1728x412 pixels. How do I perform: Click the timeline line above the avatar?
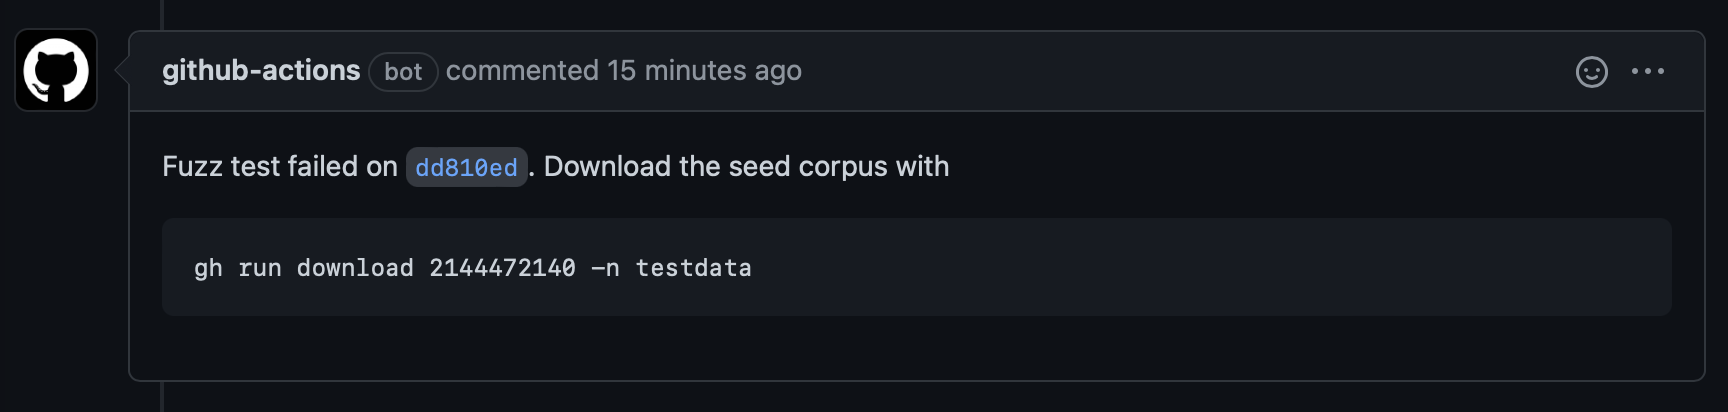pyautogui.click(x=162, y=14)
